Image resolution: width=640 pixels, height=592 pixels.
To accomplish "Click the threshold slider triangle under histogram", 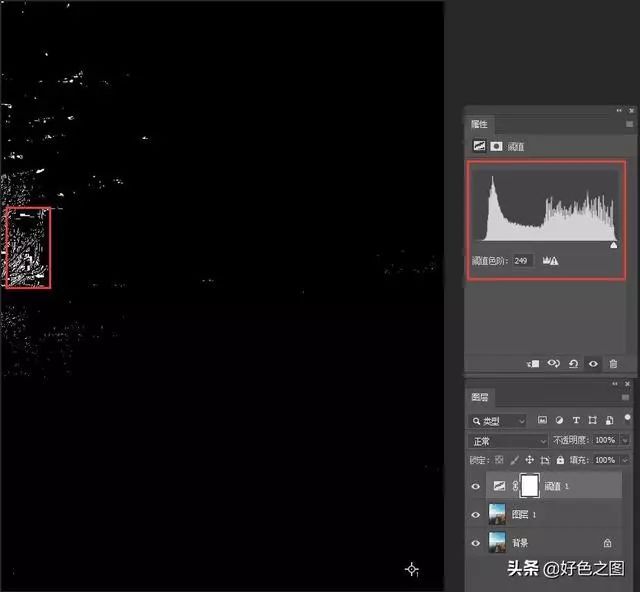I will (x=613, y=244).
